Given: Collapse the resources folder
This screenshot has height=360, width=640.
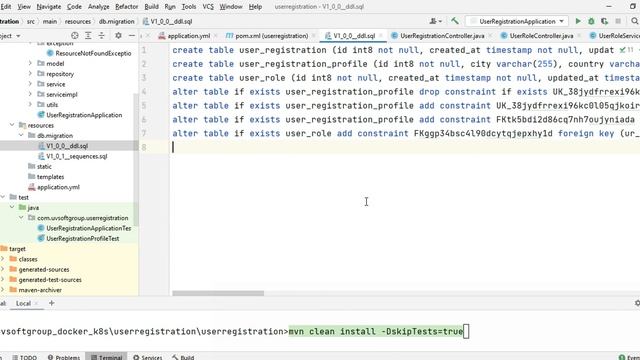Looking at the screenshot, I should [12, 125].
